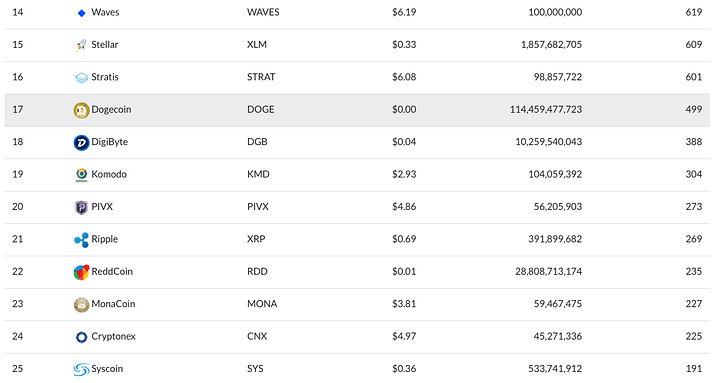Open the Cryptonex name link
This screenshot has width=720, height=383.
coord(113,336)
